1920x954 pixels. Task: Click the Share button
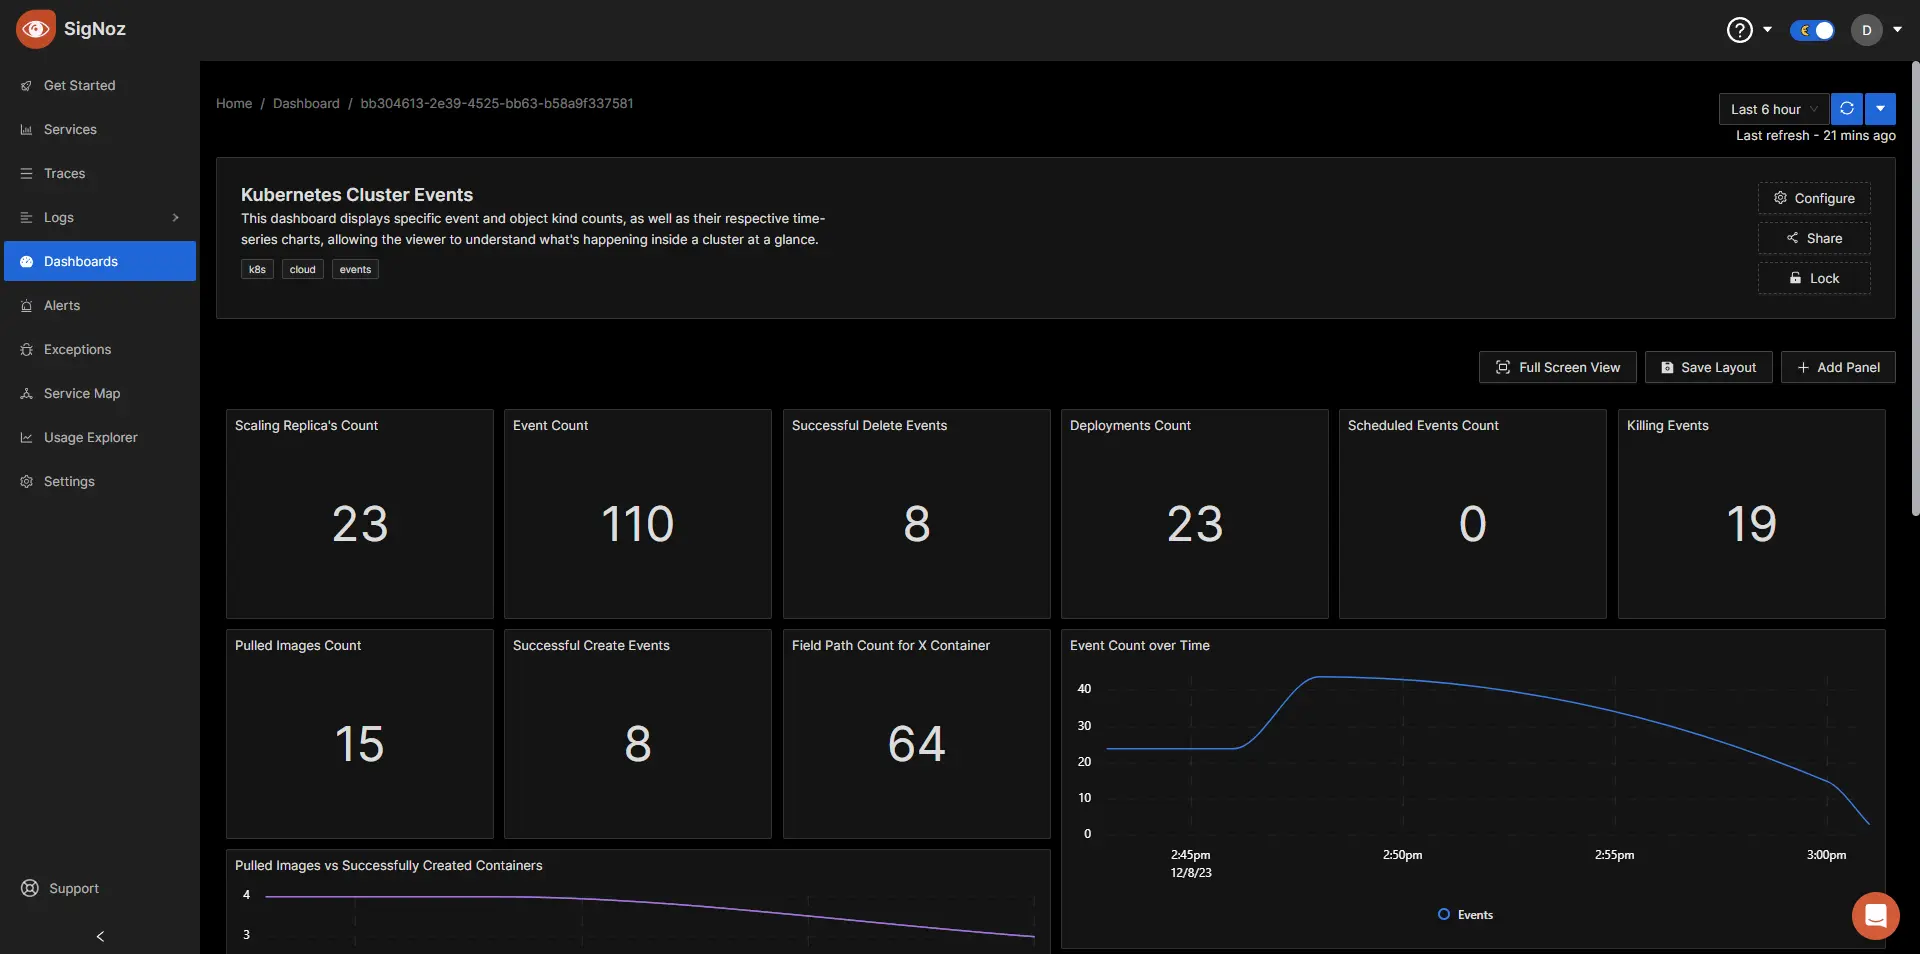pos(1814,238)
